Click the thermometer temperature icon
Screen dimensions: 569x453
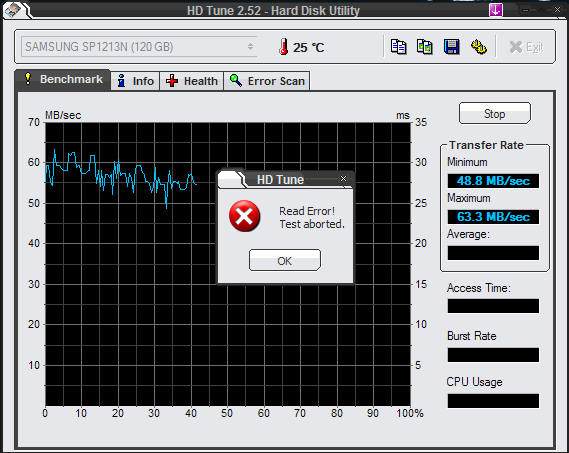[x=284, y=47]
